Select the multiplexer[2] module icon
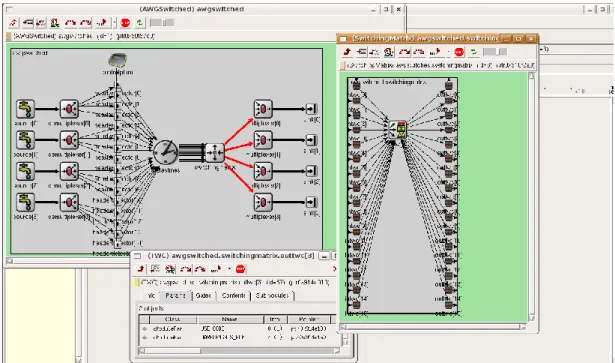 point(263,171)
